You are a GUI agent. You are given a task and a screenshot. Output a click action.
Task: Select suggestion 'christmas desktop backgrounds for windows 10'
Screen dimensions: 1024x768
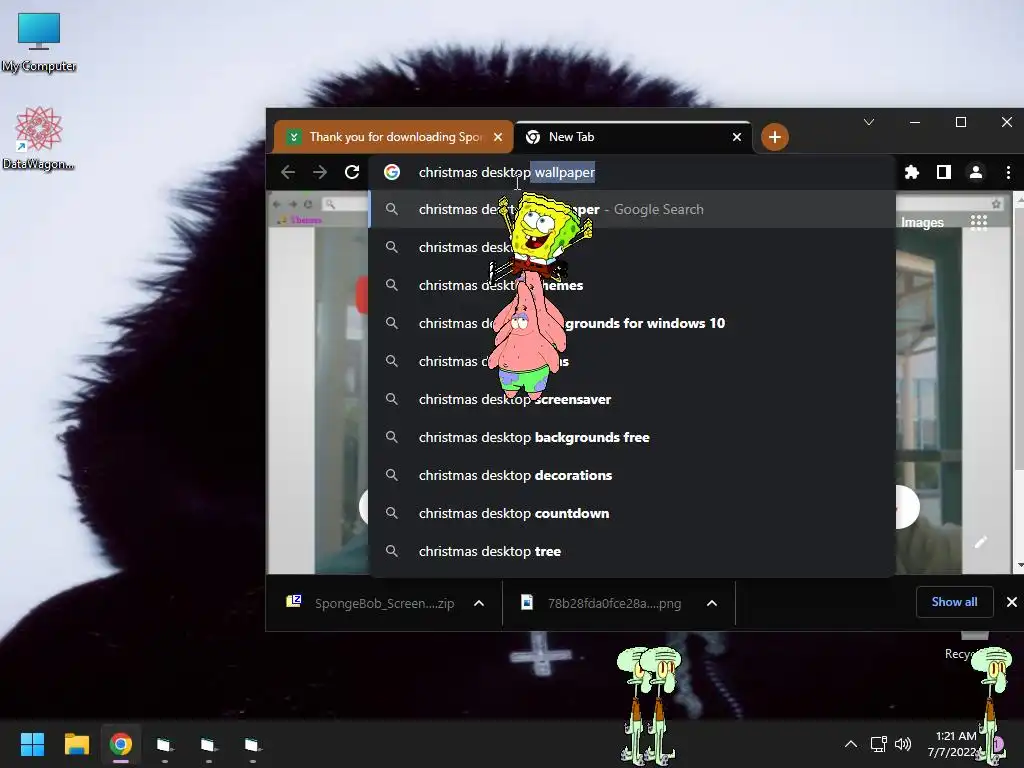(x=632, y=323)
